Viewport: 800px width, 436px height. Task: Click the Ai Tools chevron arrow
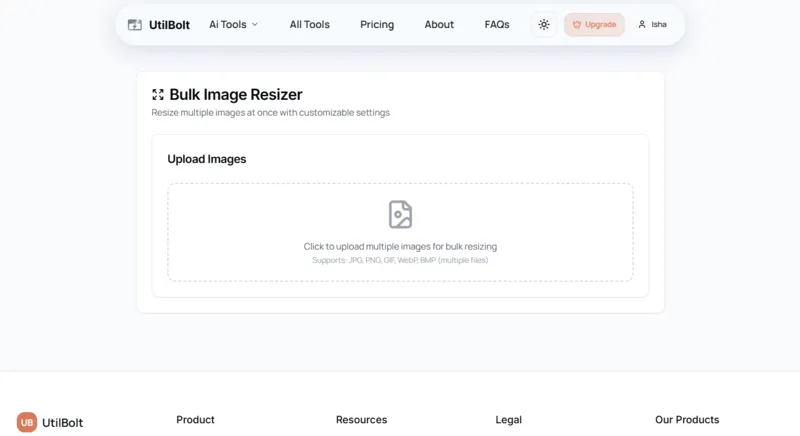pyautogui.click(x=255, y=24)
